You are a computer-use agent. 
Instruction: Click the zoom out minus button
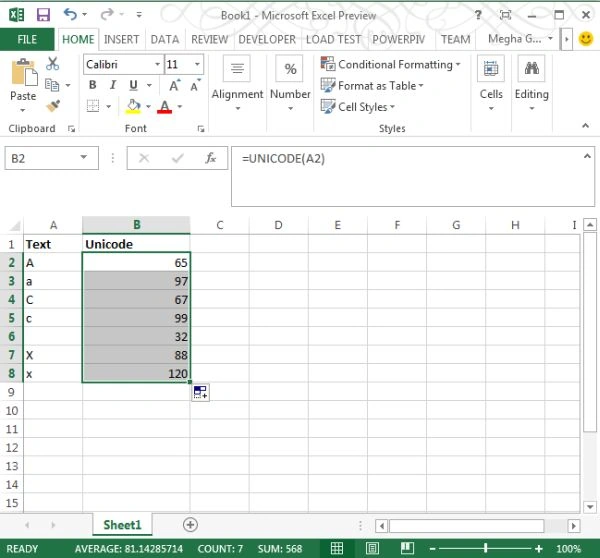(x=432, y=549)
